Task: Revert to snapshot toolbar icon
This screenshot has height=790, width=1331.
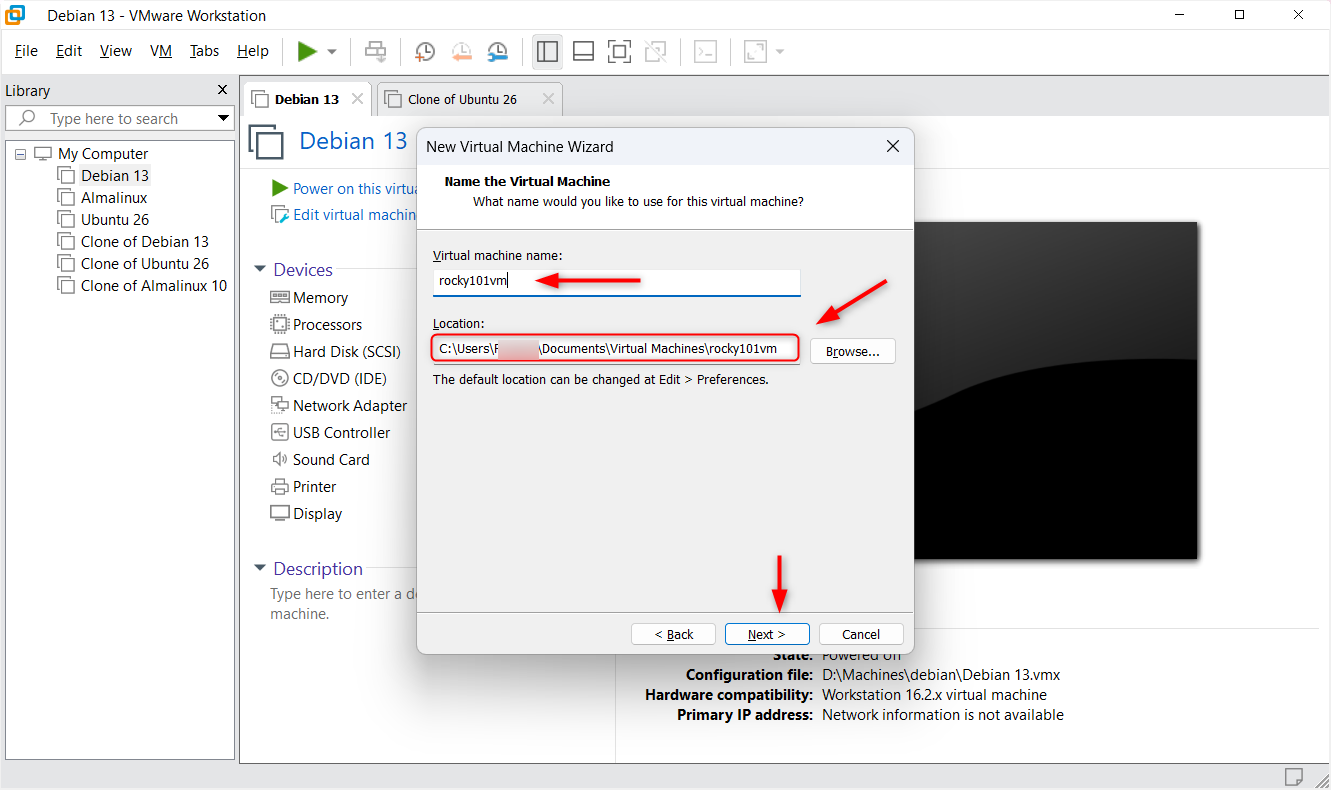Action: [x=461, y=52]
